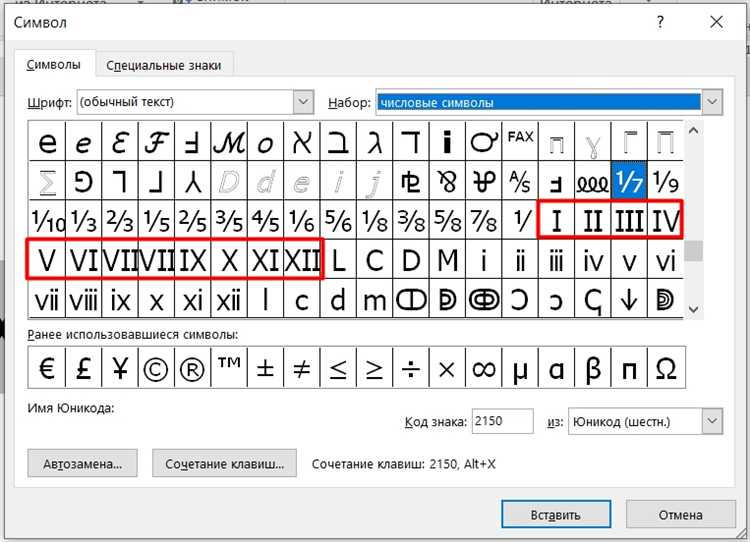Image resolution: width=750 pixels, height=542 pixels.
Task: Pick the trademark sign from recent symbols
Action: (229, 368)
